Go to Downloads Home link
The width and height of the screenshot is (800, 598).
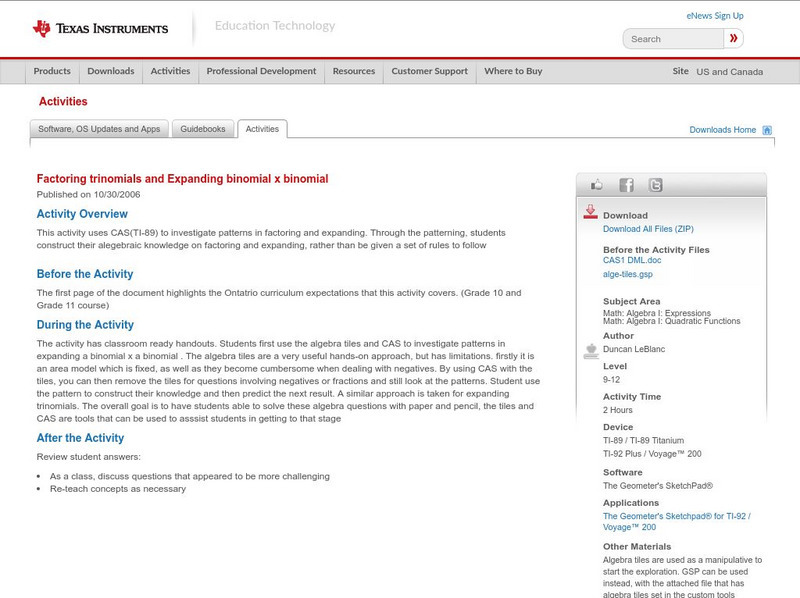(722, 130)
